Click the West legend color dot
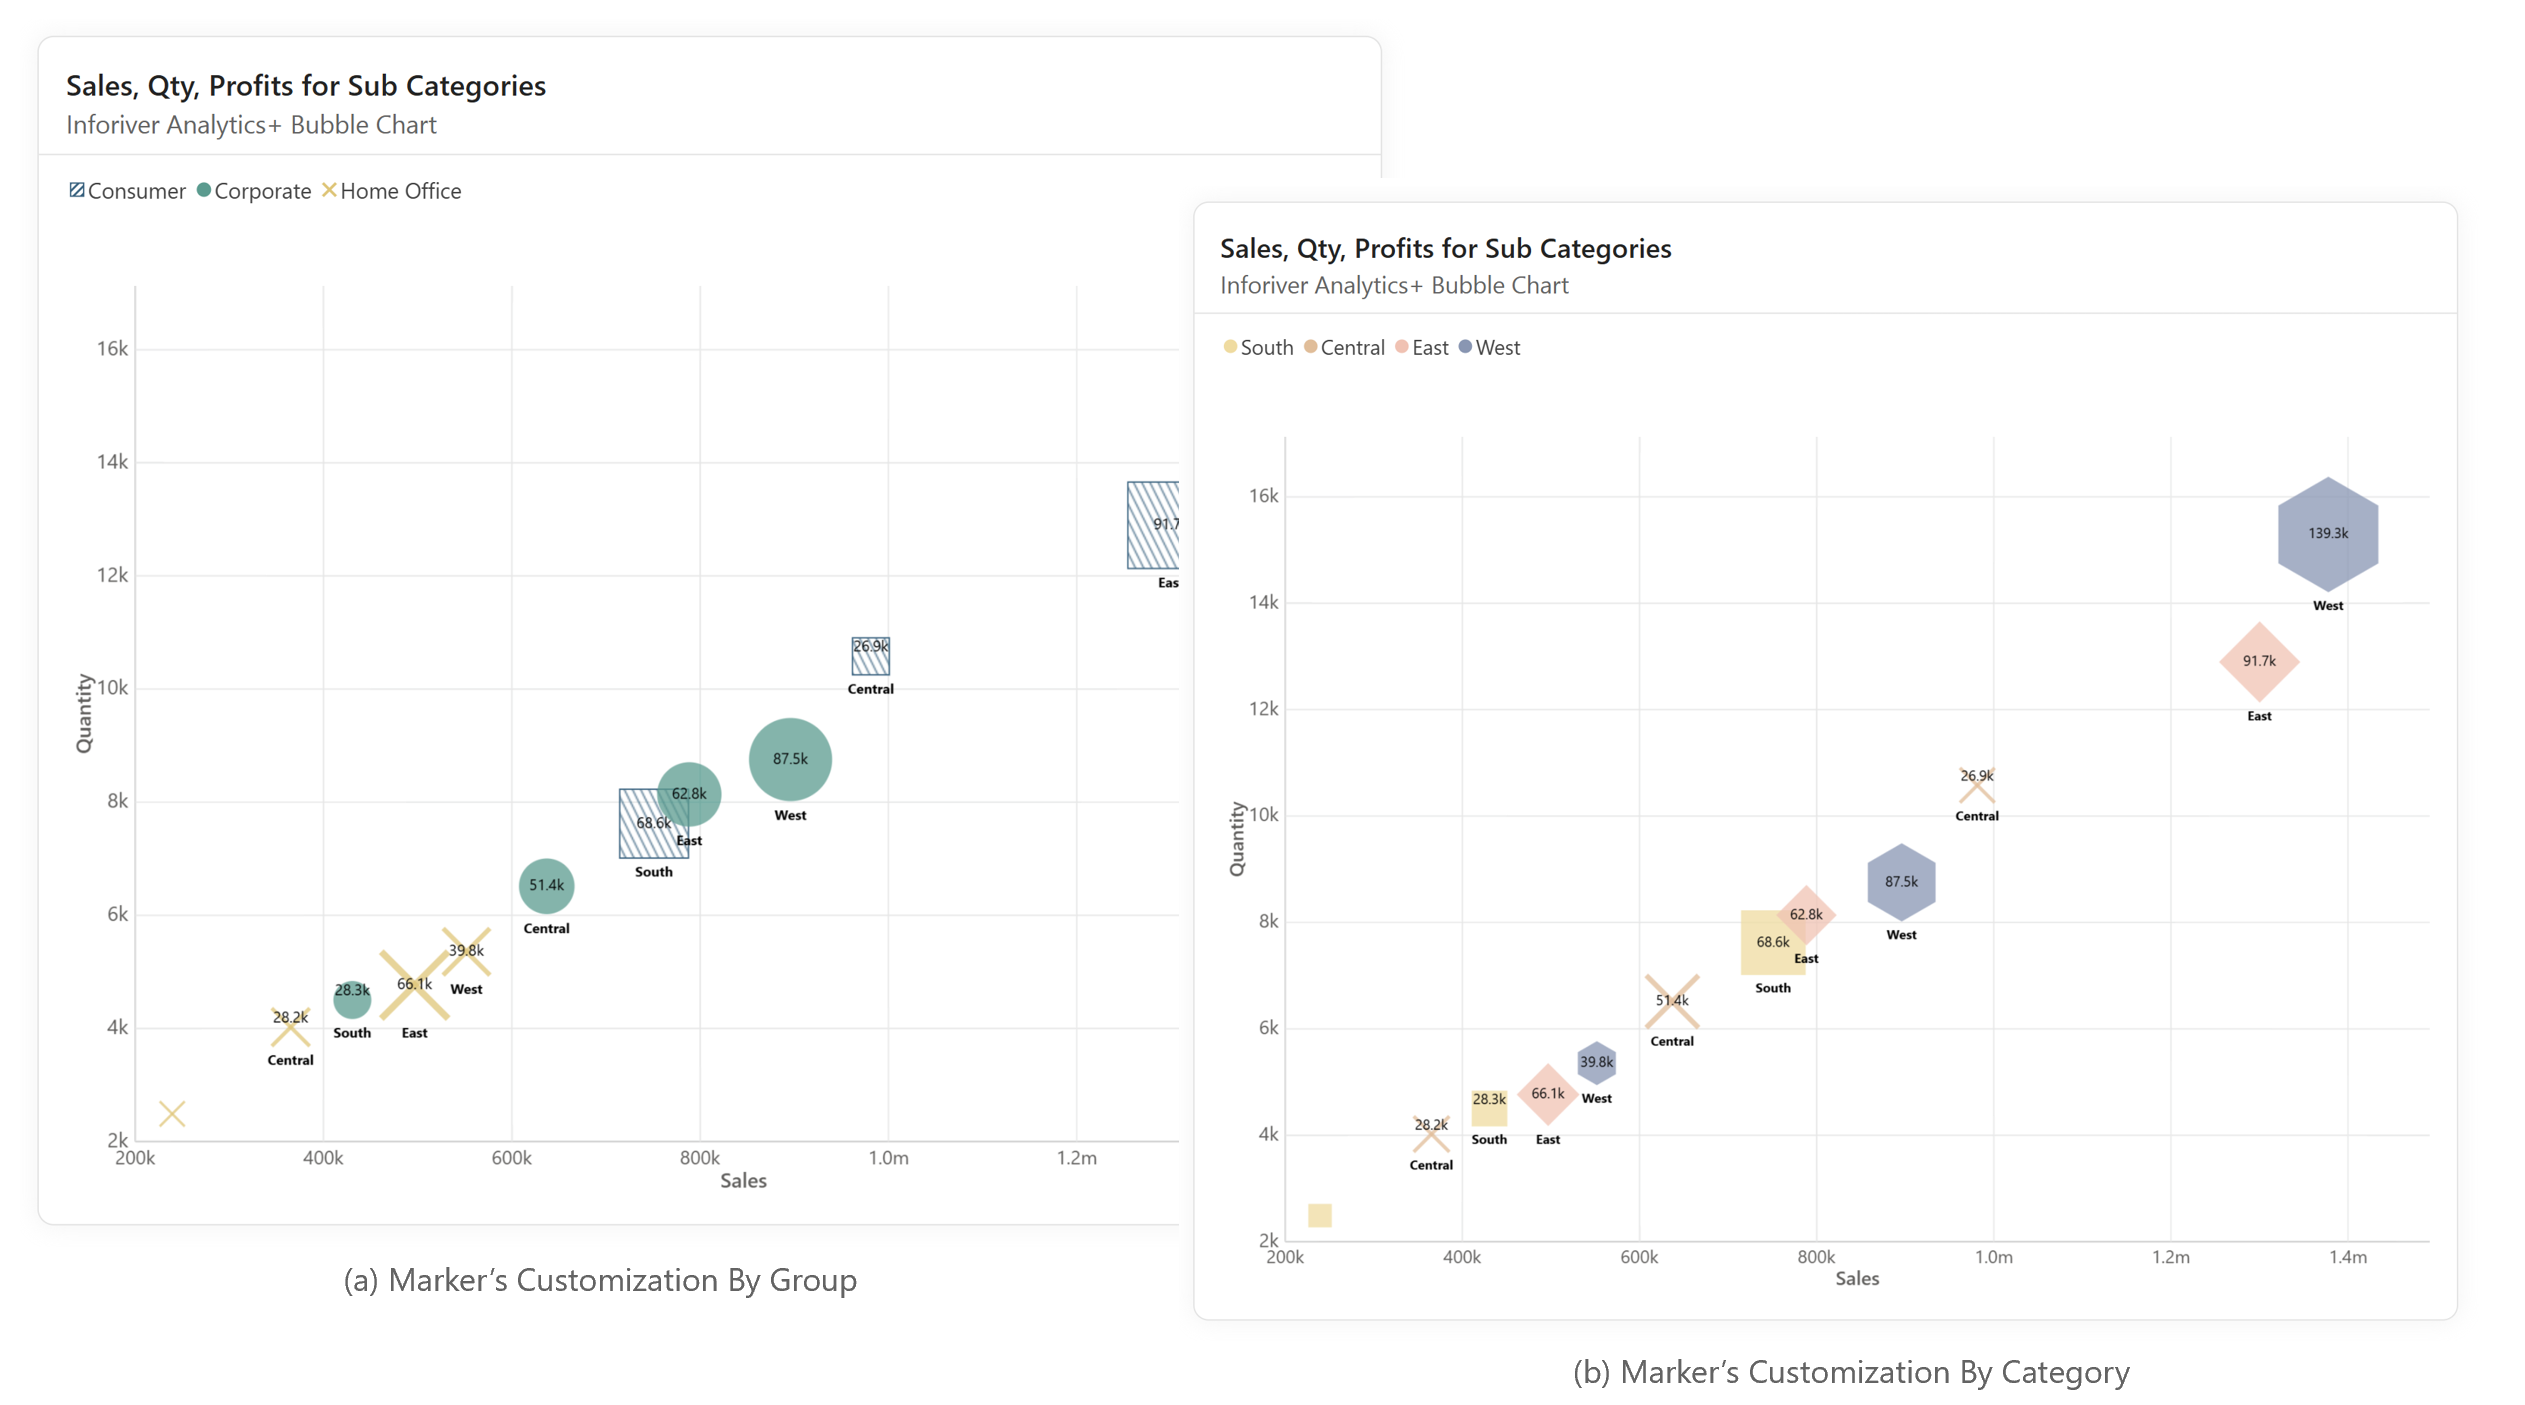The image size is (2525, 1405). point(1465,347)
